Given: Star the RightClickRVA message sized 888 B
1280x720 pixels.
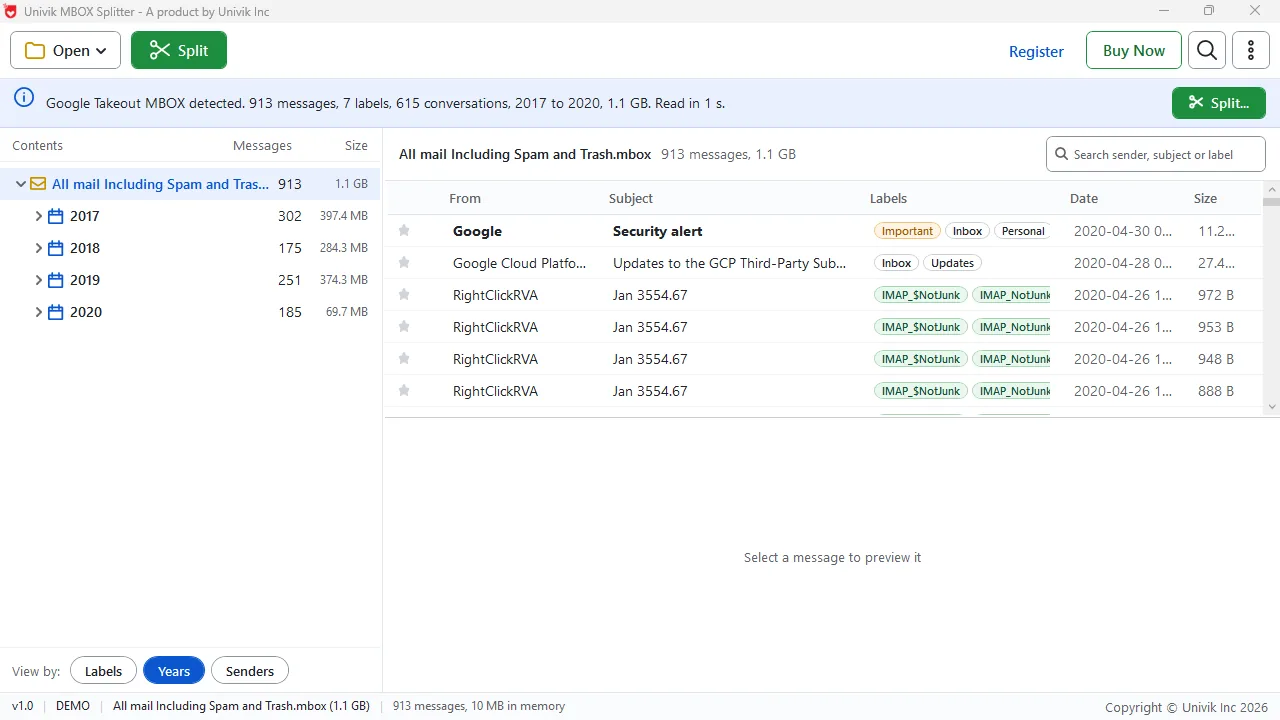Looking at the screenshot, I should [404, 391].
